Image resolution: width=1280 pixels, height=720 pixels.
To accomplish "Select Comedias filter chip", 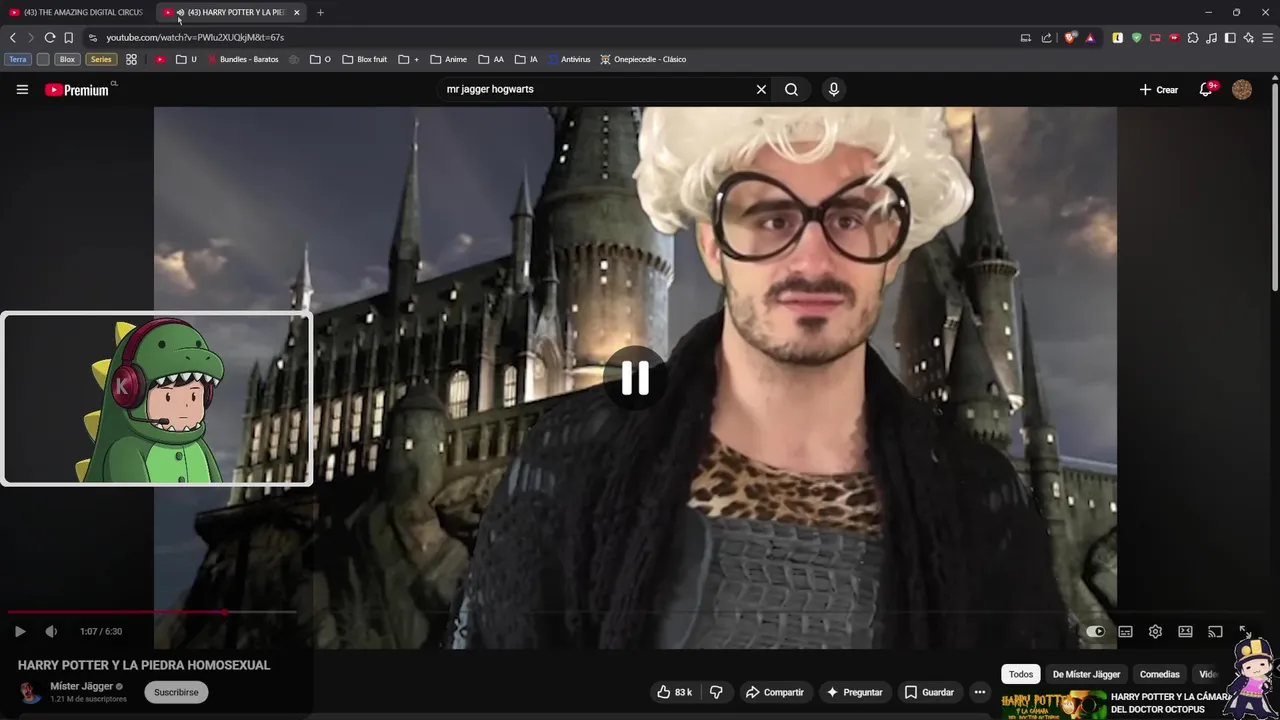I will point(1160,674).
